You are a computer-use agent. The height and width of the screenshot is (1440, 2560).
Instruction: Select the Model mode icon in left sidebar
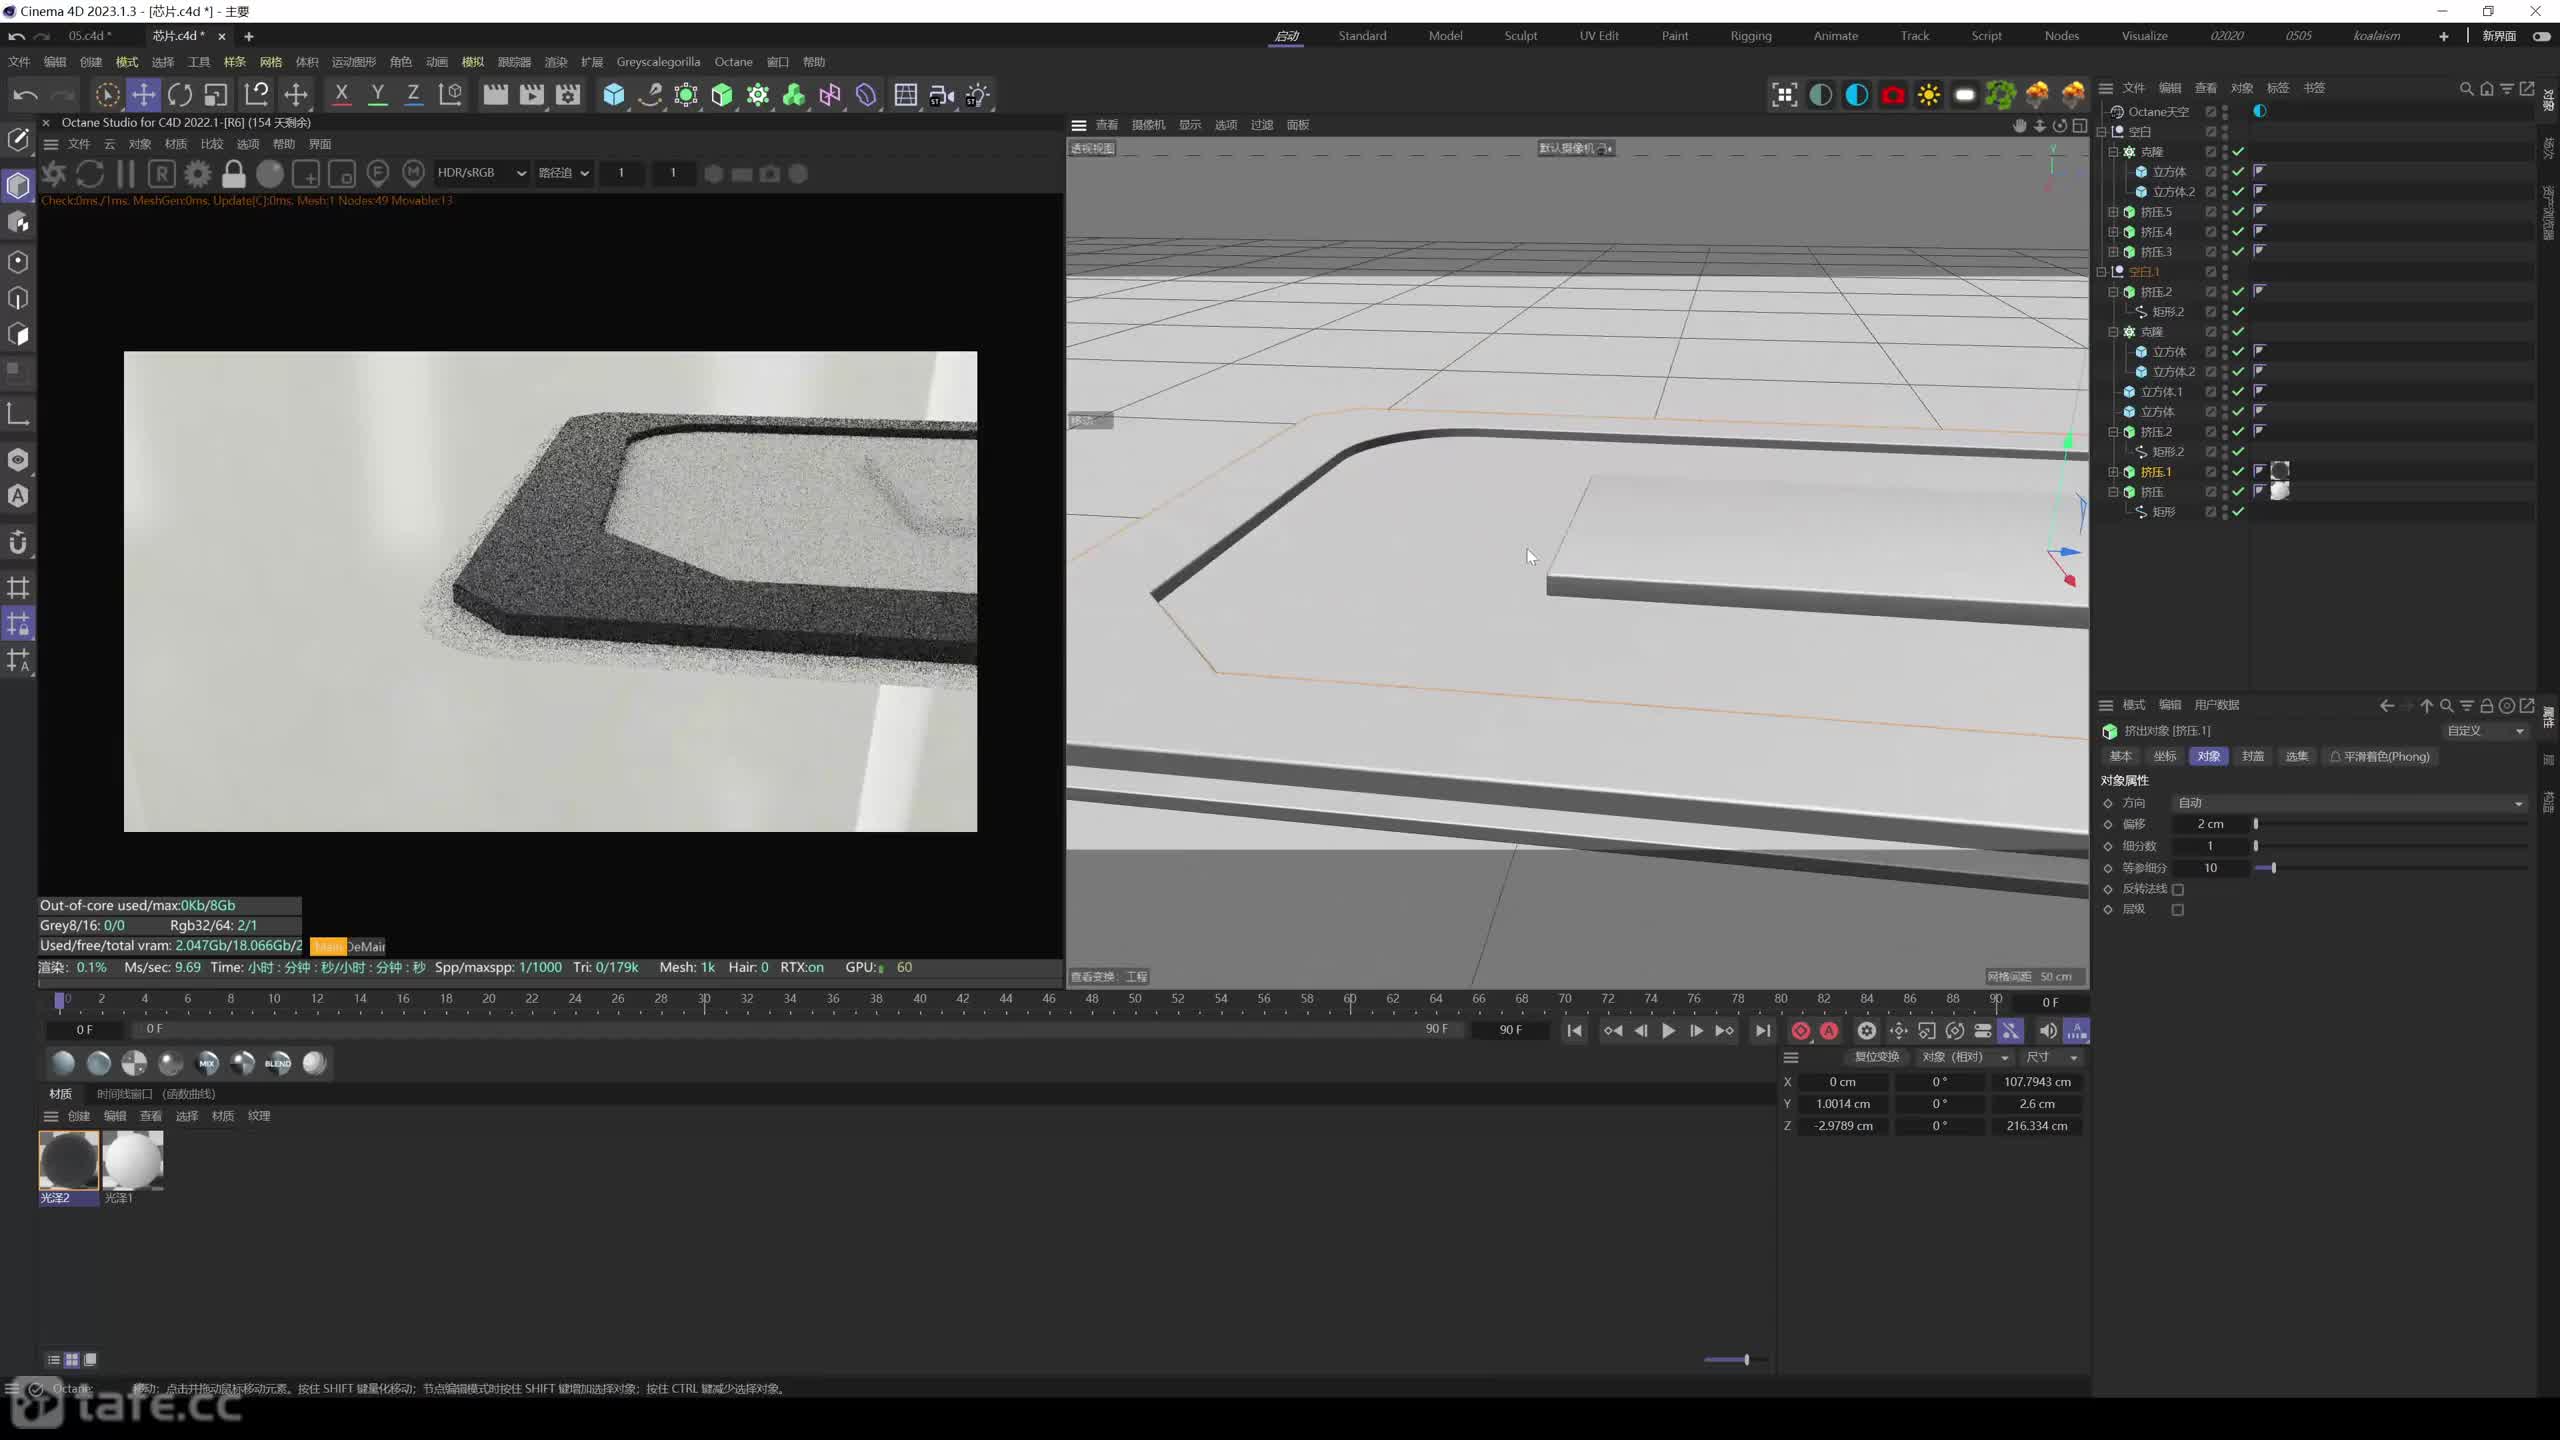18,186
